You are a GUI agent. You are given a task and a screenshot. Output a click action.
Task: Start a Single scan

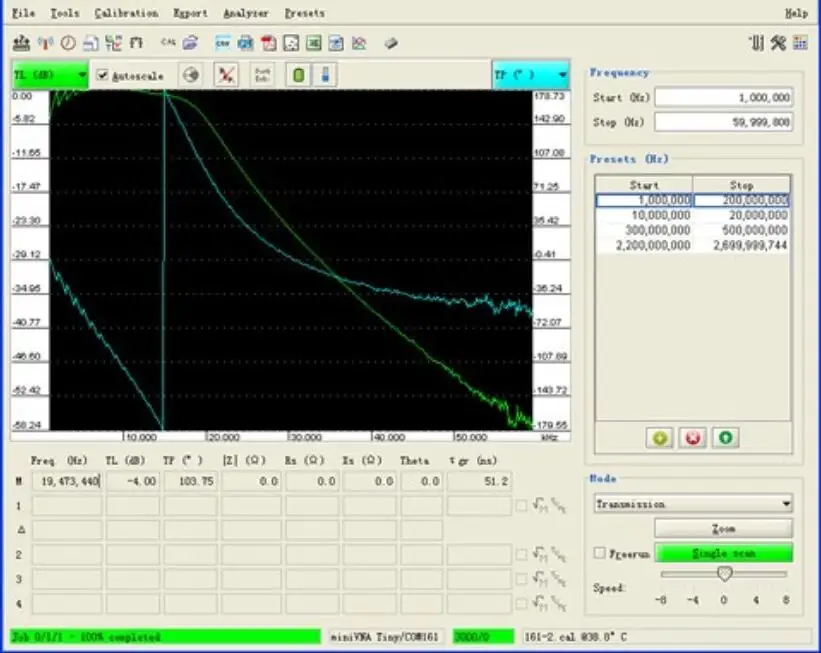[724, 554]
